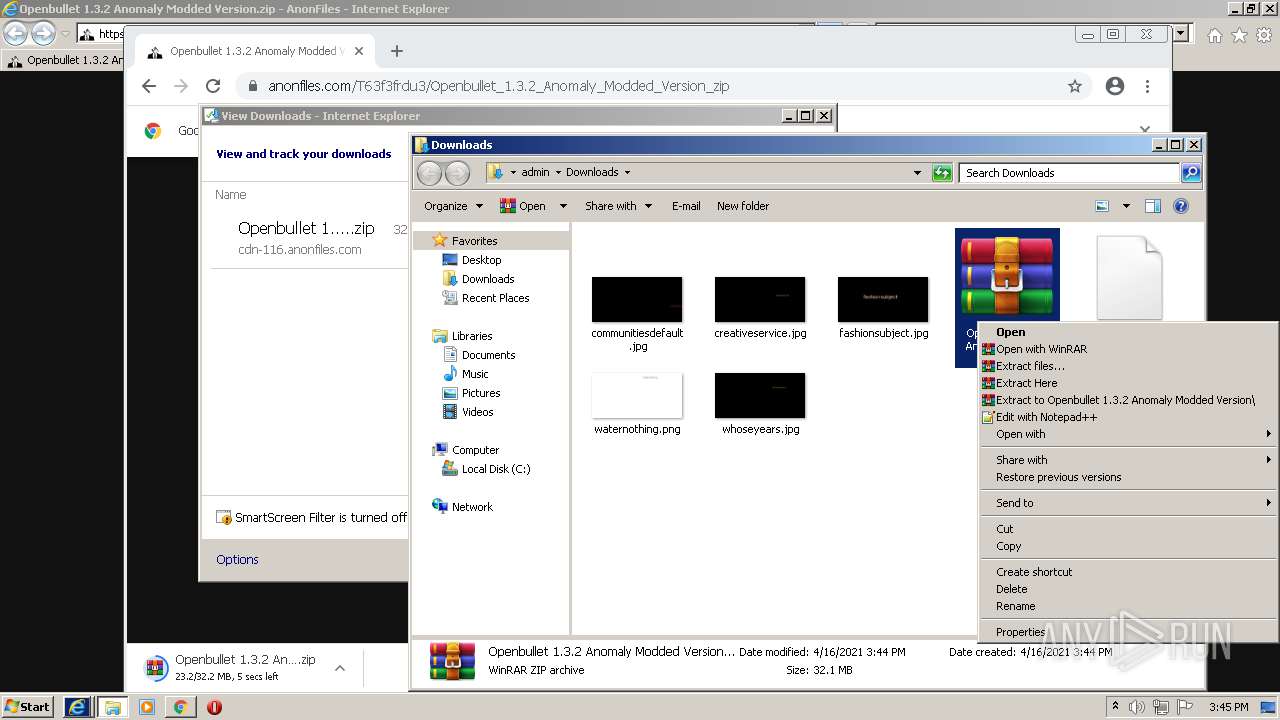Bookmark page with Chrome star icon
This screenshot has width=1280, height=720.
[1075, 86]
